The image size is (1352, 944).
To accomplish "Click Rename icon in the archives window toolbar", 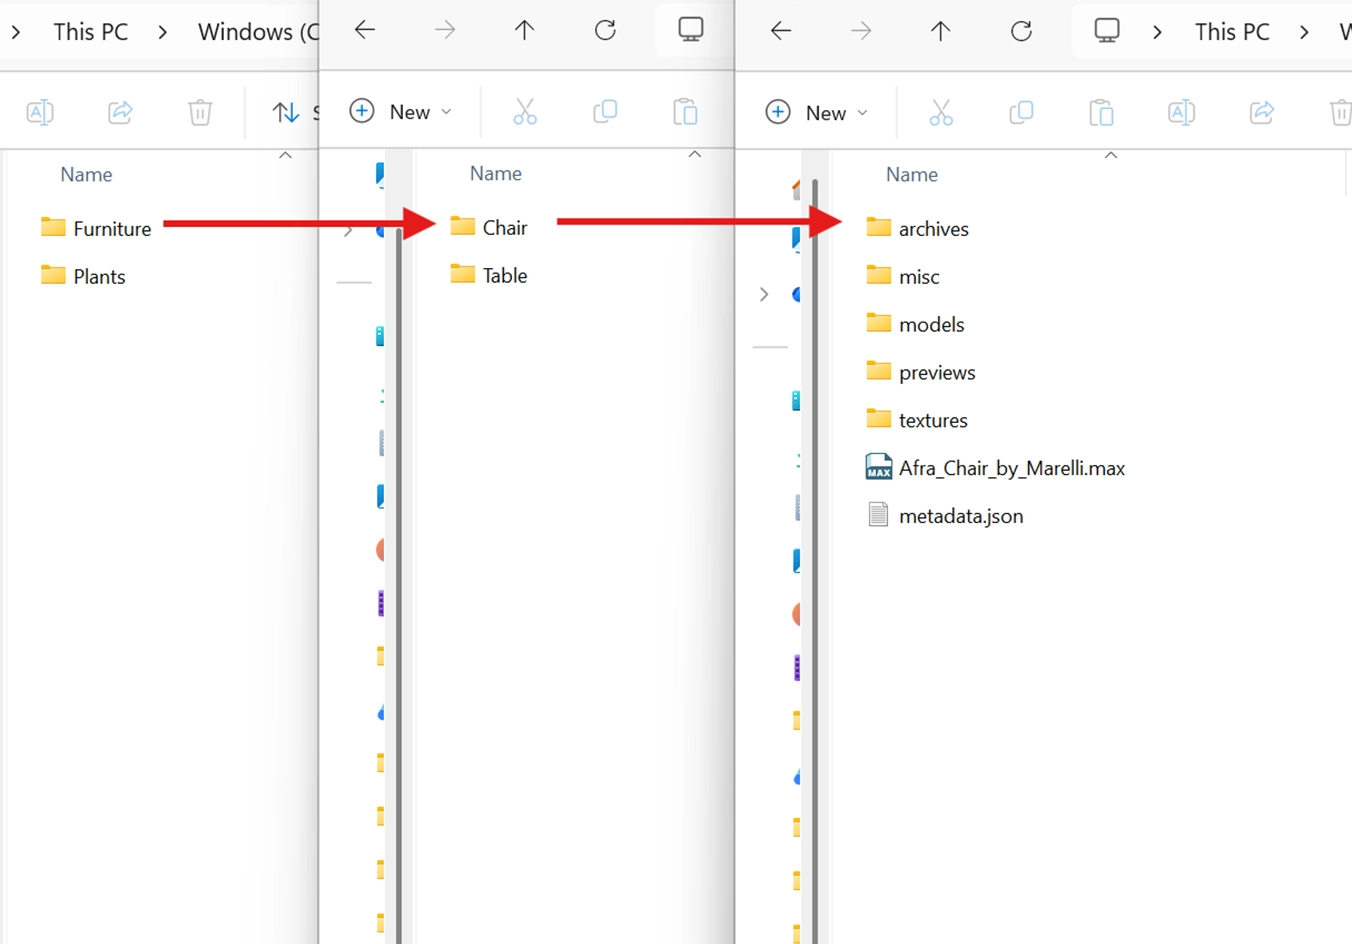I will coord(1181,113).
